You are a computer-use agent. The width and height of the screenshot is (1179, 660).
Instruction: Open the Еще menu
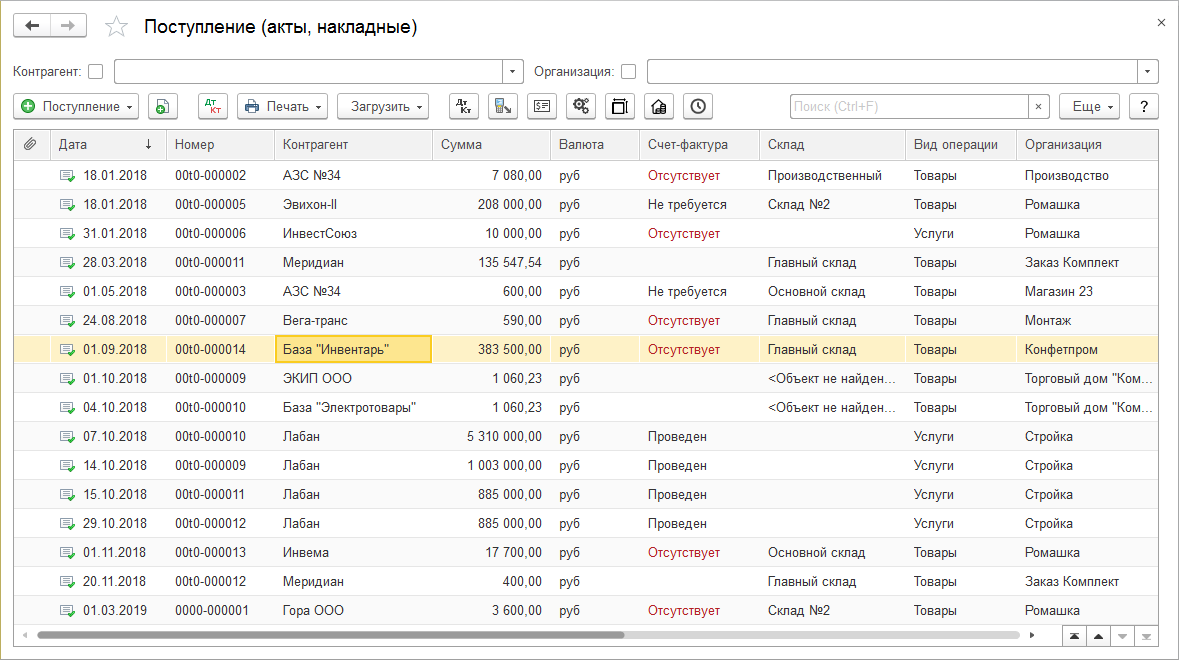(1088, 106)
